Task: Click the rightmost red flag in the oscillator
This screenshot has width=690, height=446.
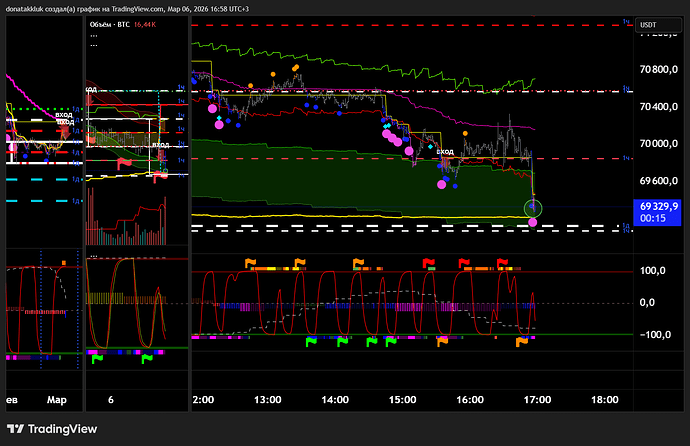Action: coord(497,263)
